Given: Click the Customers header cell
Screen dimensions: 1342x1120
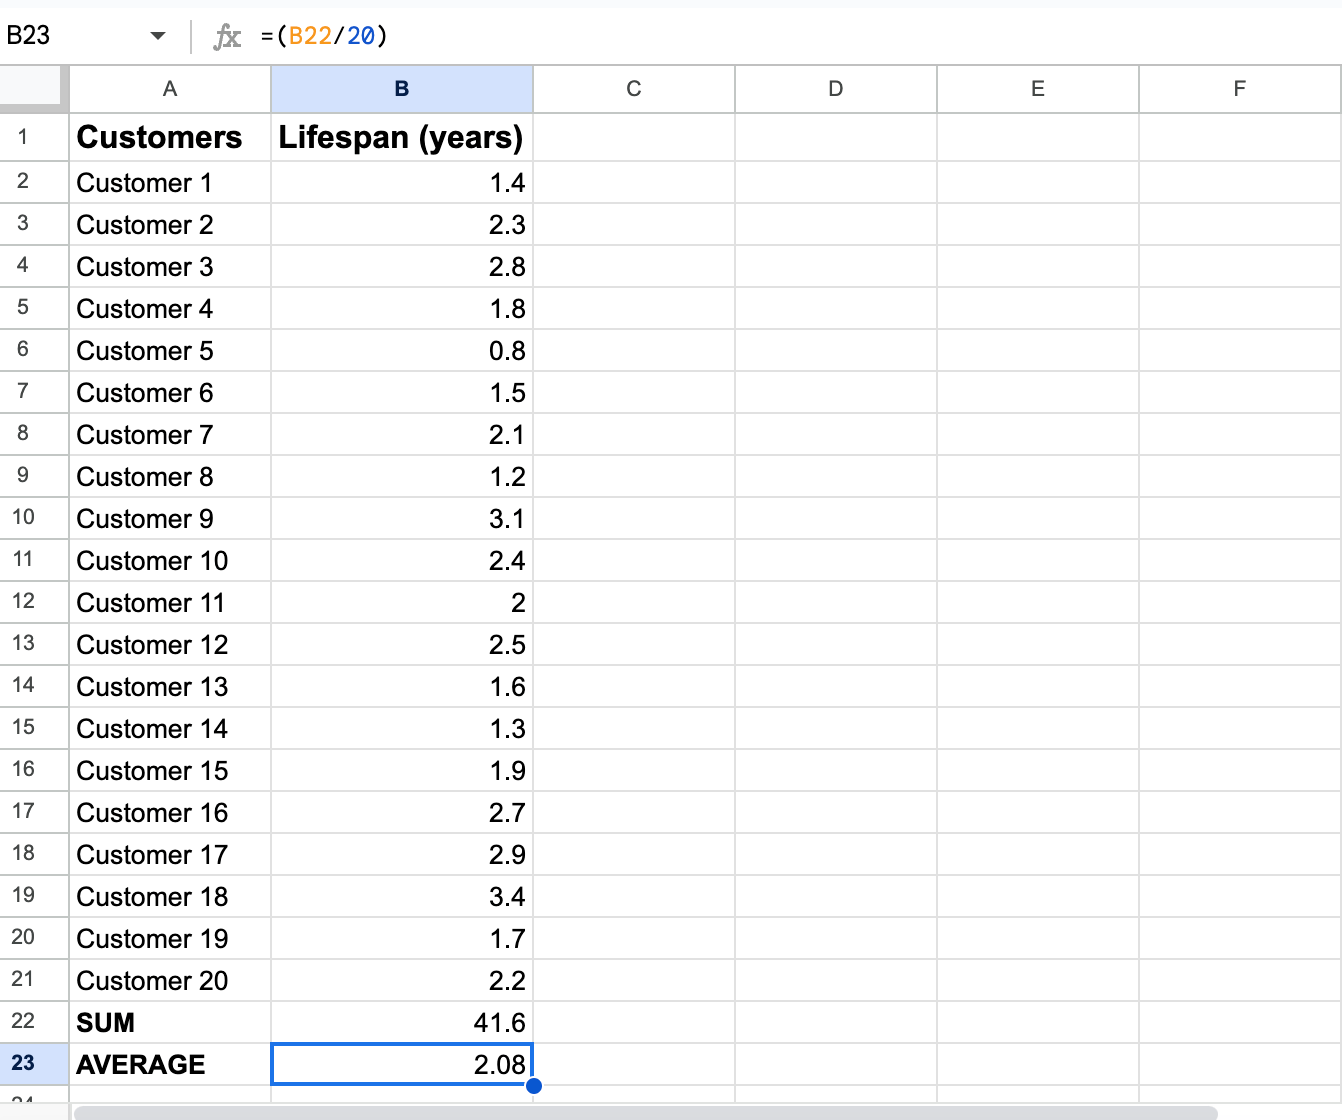Looking at the screenshot, I should [170, 137].
